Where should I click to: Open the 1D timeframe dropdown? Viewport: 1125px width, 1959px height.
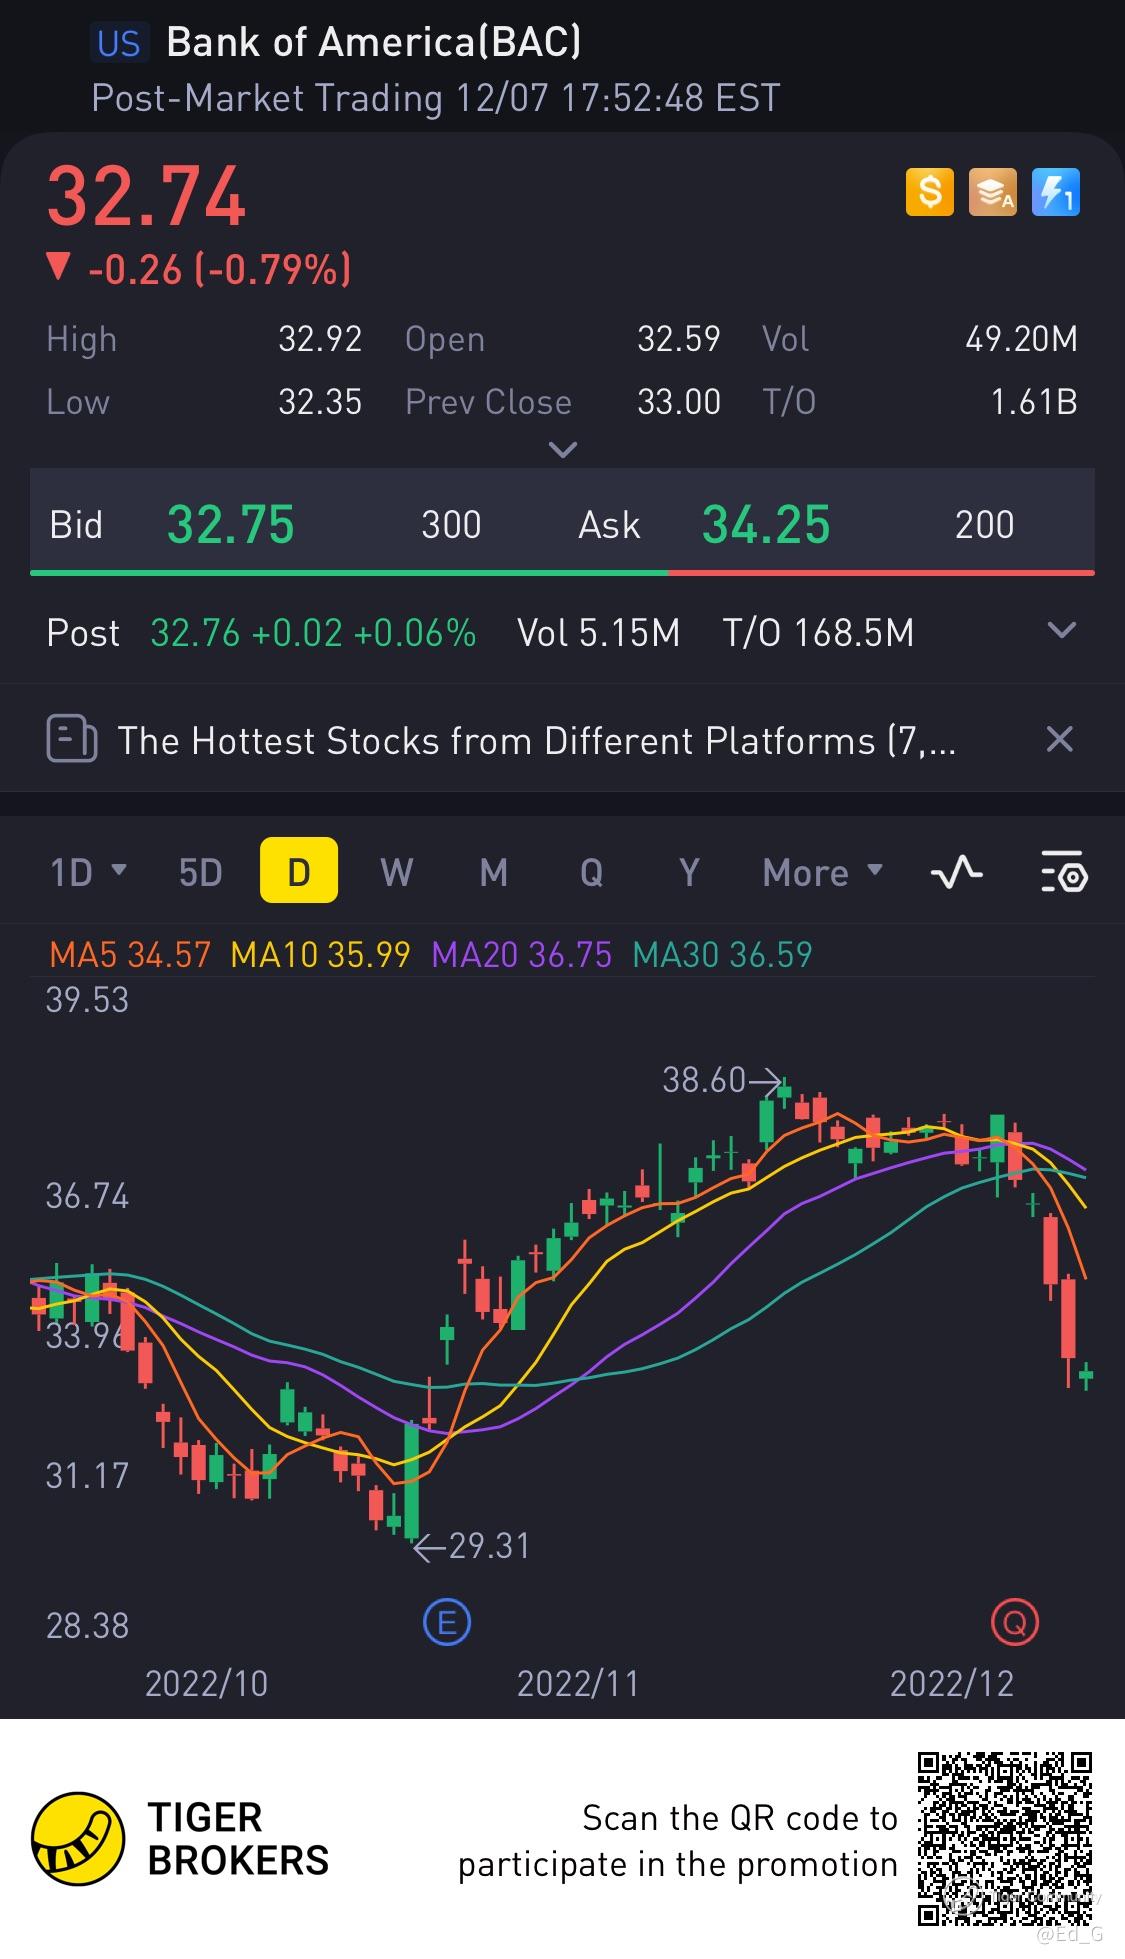click(88, 872)
